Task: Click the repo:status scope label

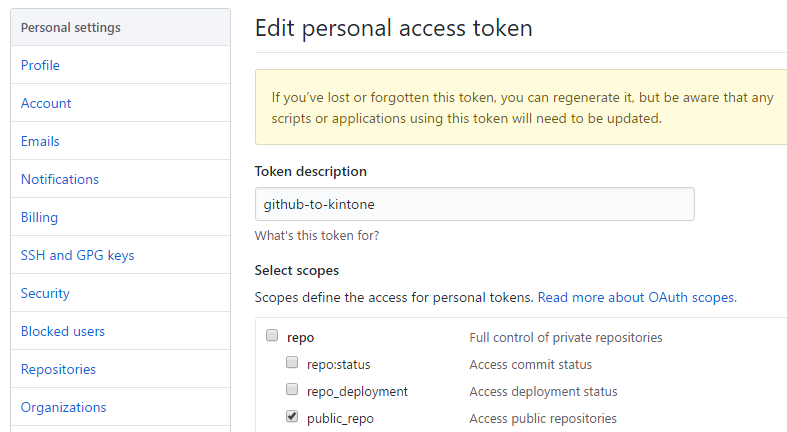Action: (338, 364)
